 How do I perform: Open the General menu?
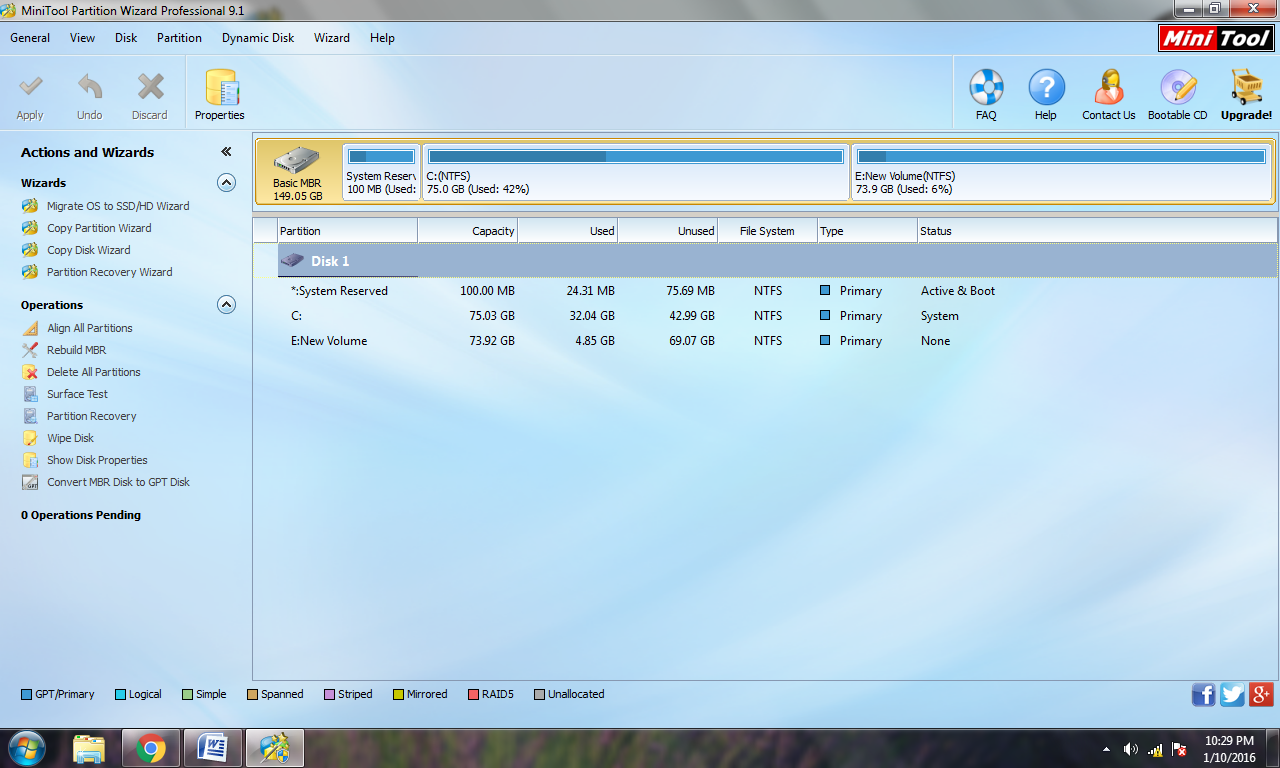30,38
